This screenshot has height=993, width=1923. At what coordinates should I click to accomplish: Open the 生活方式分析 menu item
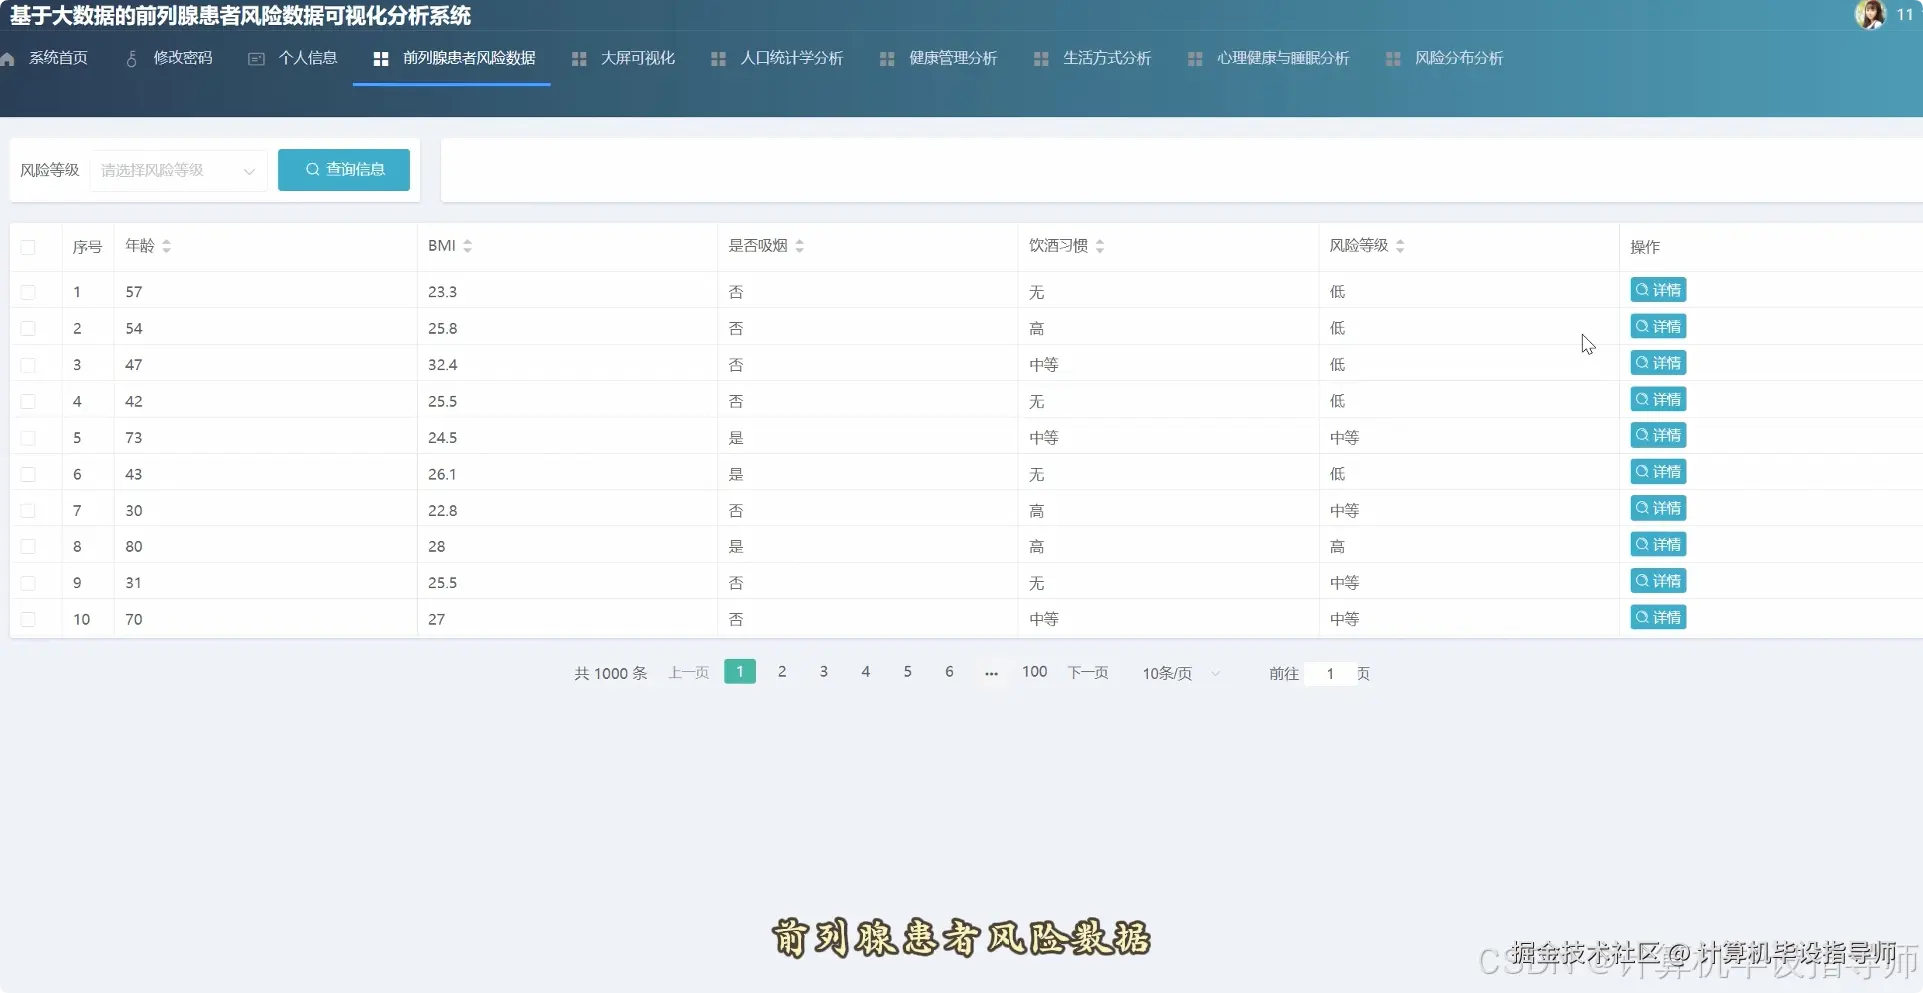[1107, 58]
